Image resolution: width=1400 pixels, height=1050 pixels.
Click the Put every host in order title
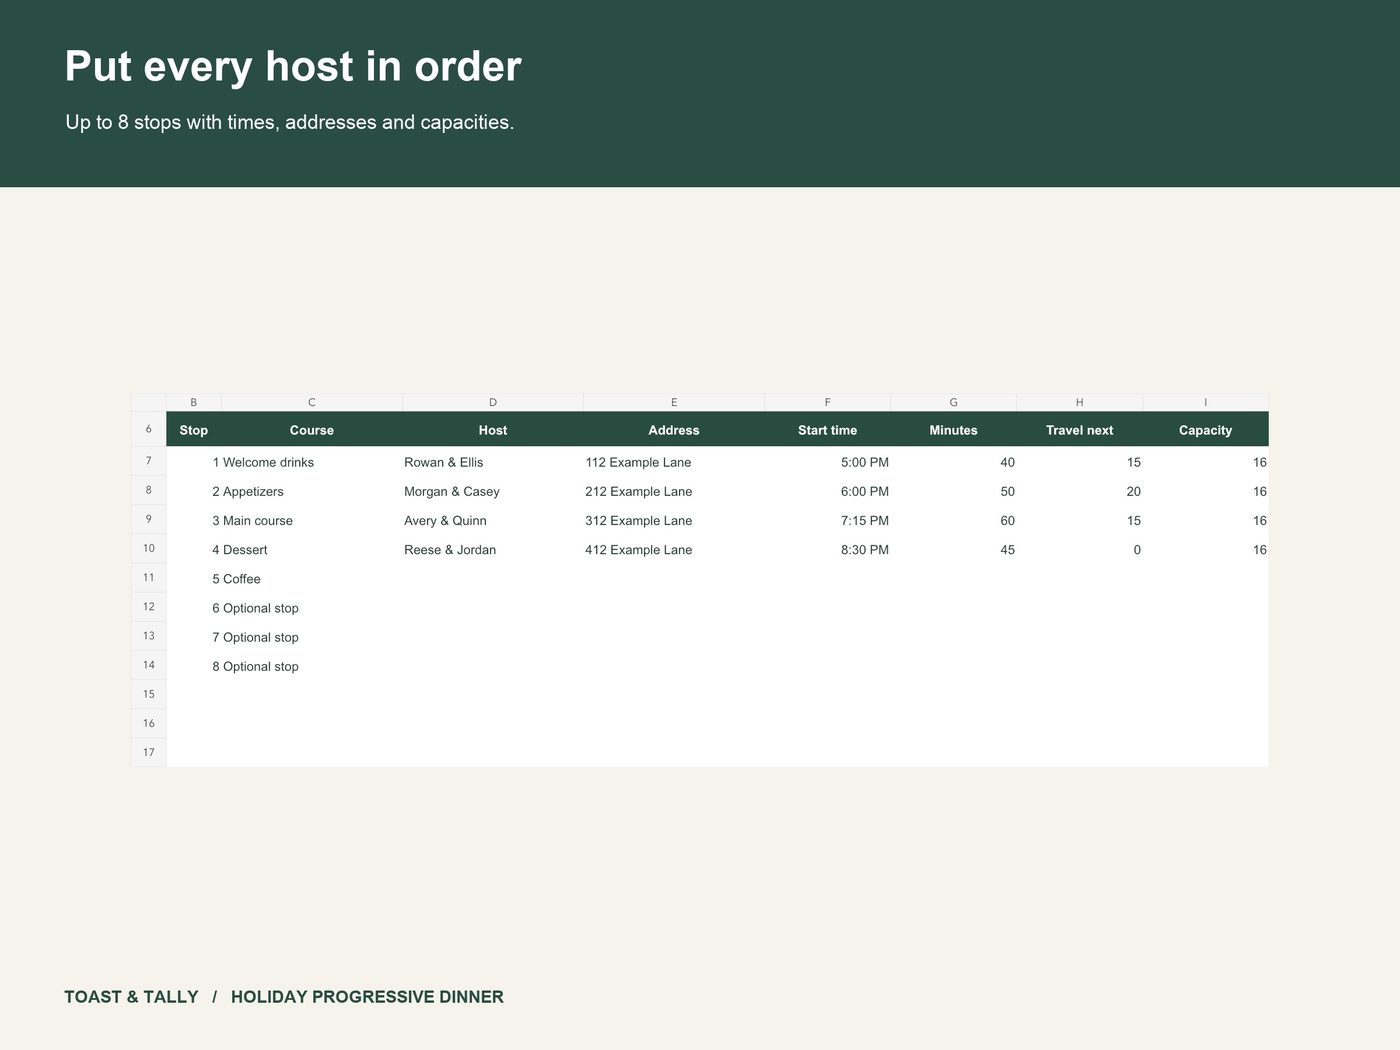[293, 66]
